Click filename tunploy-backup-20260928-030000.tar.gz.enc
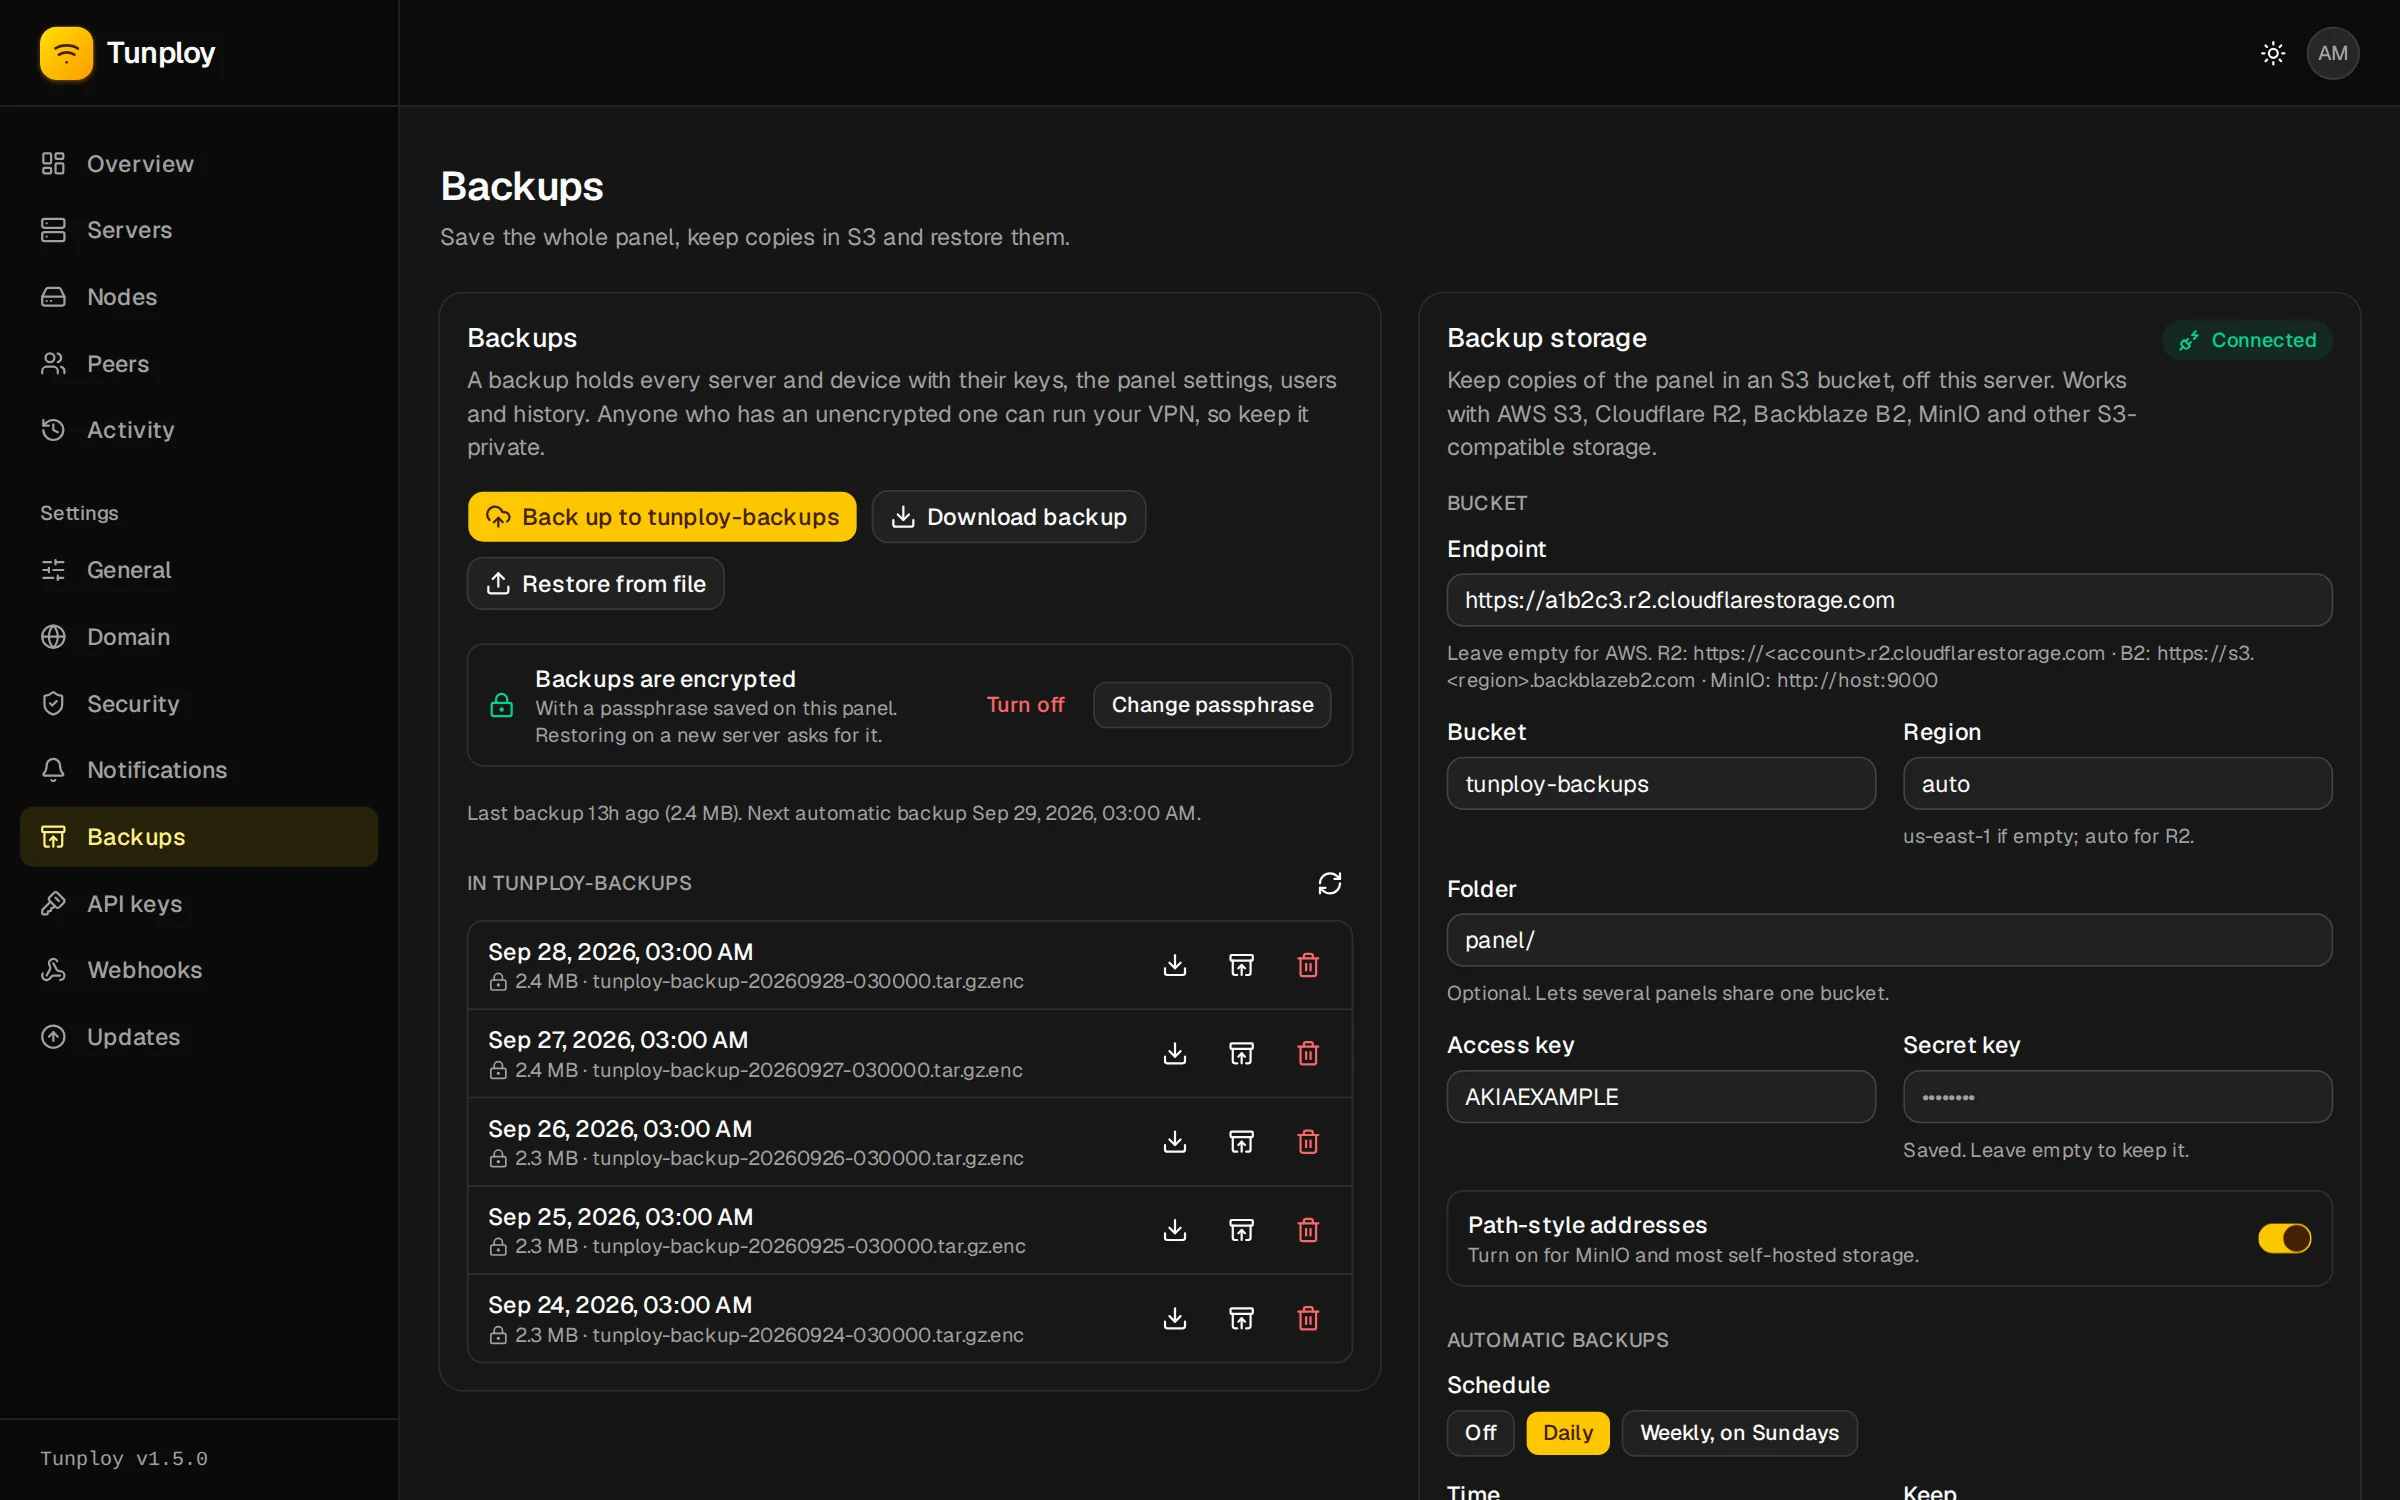 pyautogui.click(x=808, y=982)
